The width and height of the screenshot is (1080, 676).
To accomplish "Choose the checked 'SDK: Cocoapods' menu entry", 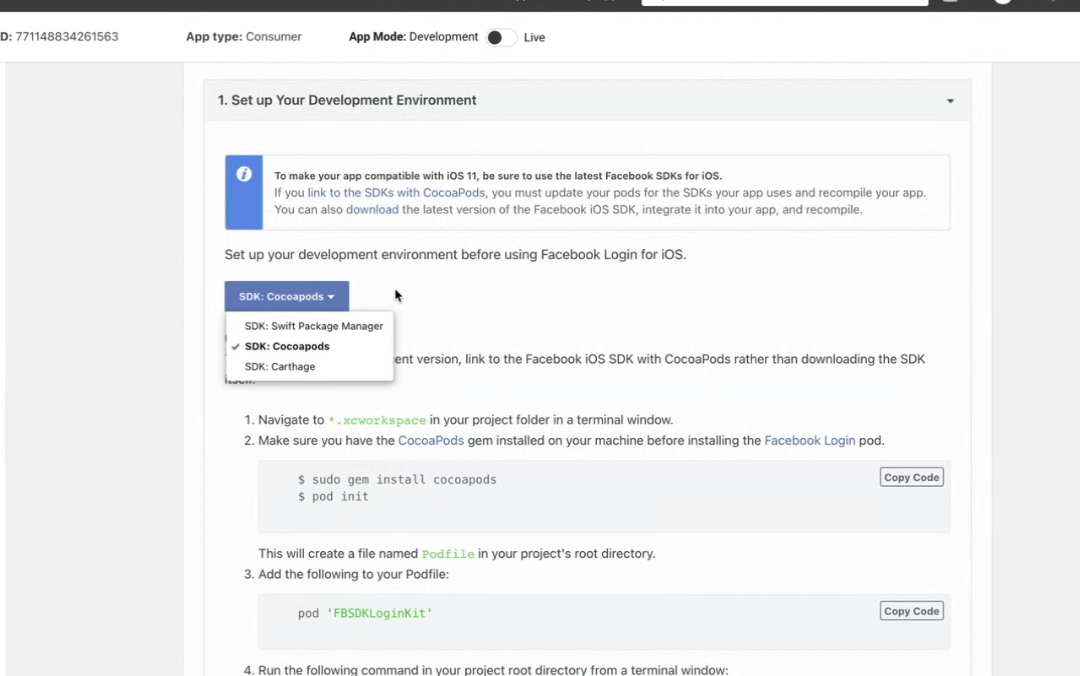I will pos(287,347).
